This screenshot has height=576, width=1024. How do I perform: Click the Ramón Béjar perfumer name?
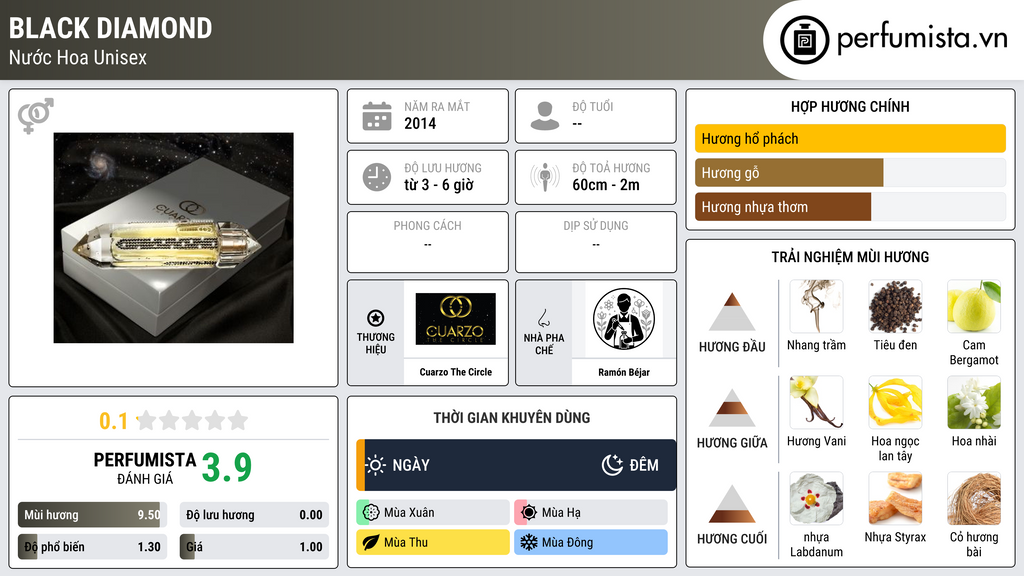(624, 372)
